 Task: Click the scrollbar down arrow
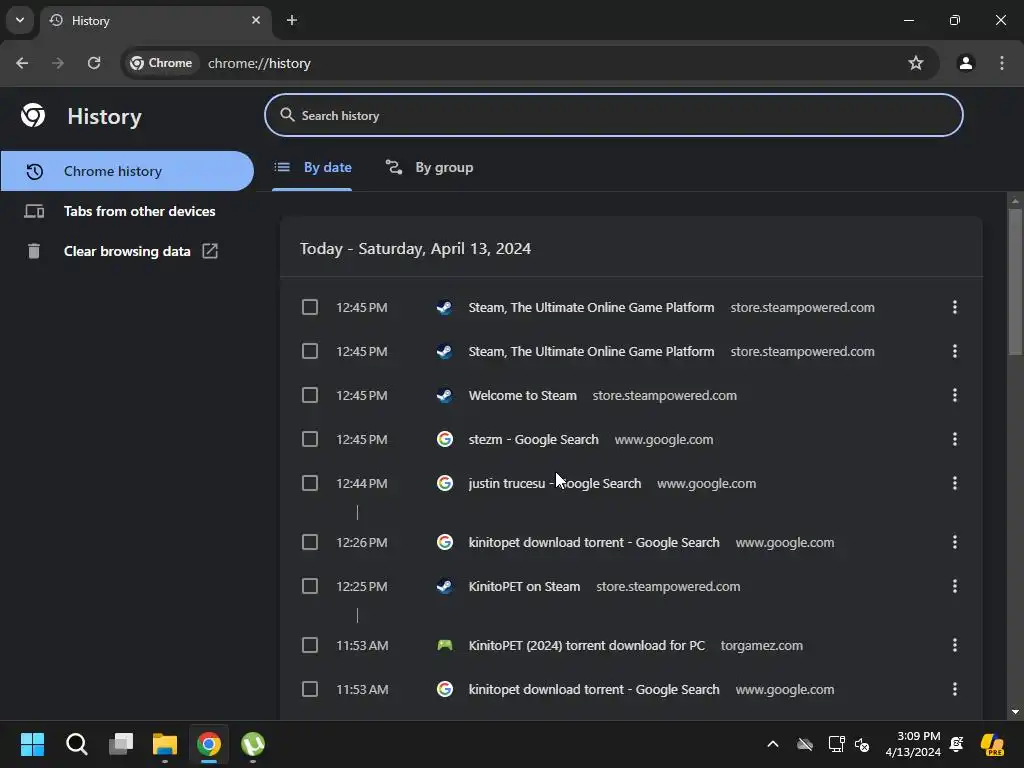pos(1015,712)
